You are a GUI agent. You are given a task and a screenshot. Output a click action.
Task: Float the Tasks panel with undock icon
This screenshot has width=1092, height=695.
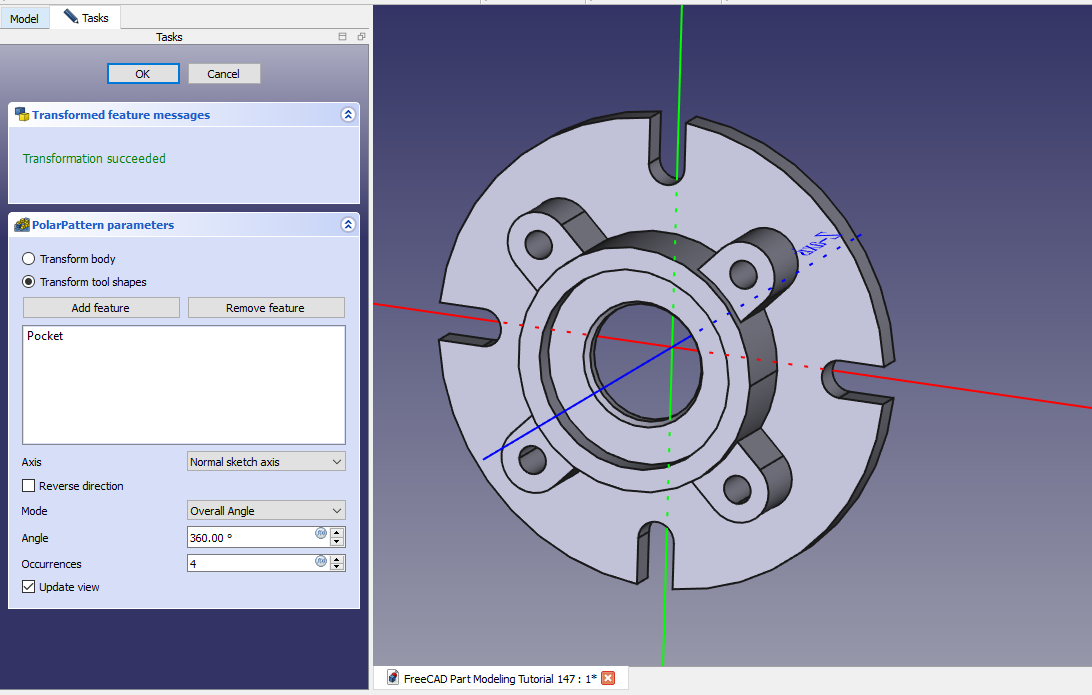tap(361, 37)
